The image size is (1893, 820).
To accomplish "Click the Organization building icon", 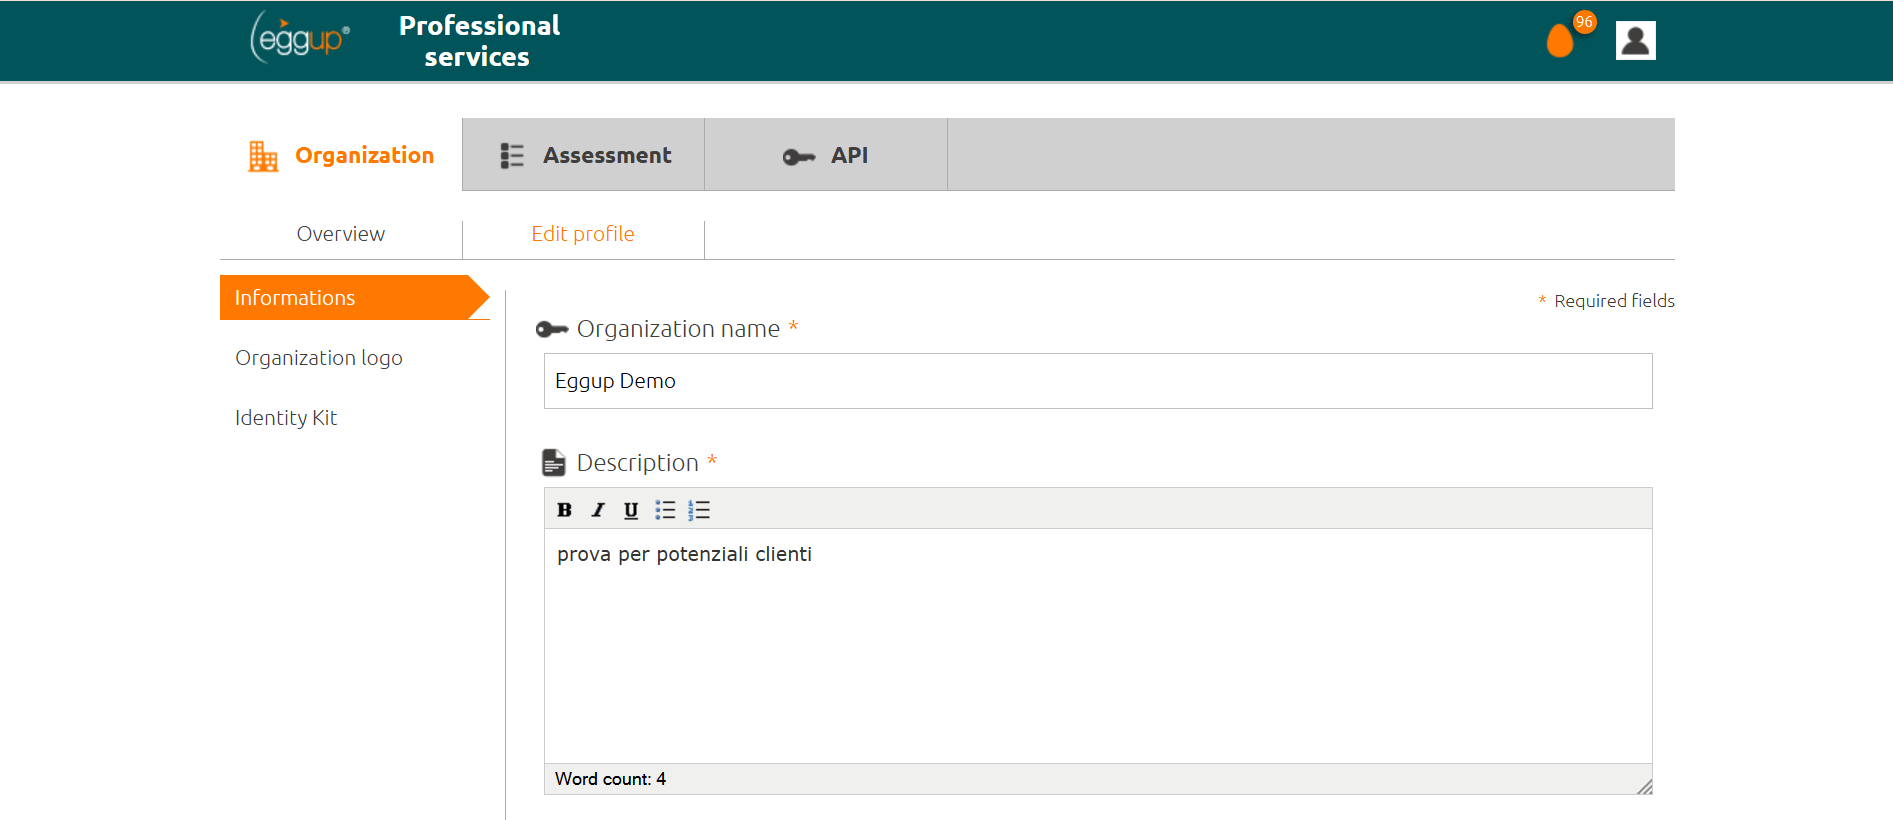I will point(263,156).
